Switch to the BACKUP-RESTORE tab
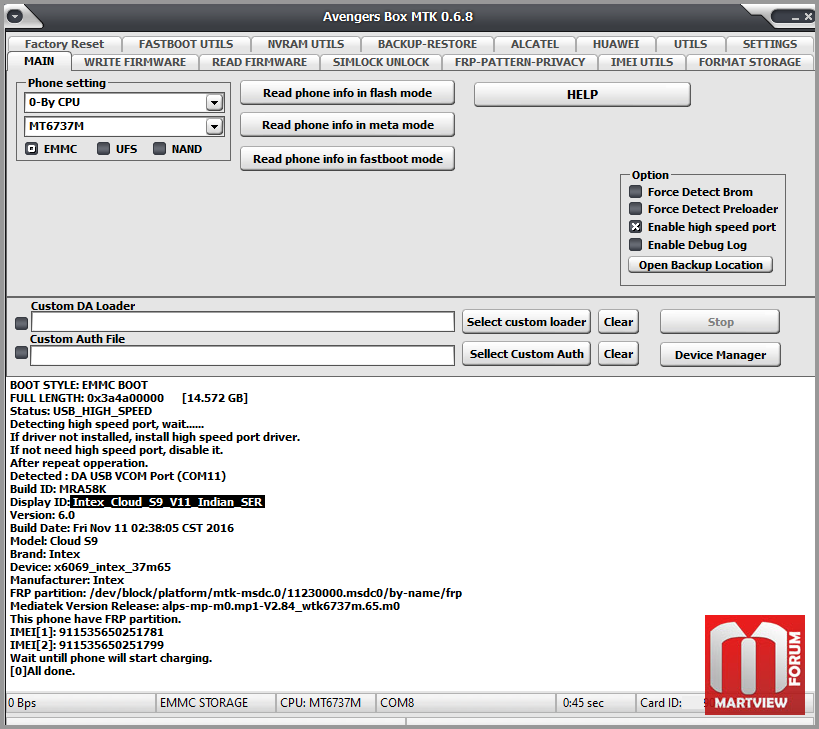Viewport: 819px width, 729px height. point(427,44)
